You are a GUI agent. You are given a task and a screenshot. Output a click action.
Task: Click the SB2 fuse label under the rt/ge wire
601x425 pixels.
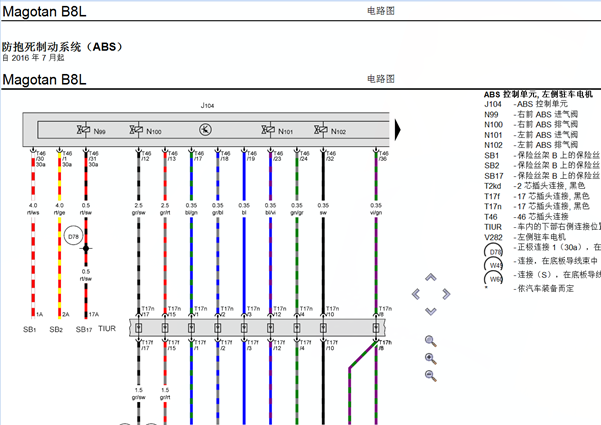[x=56, y=330]
